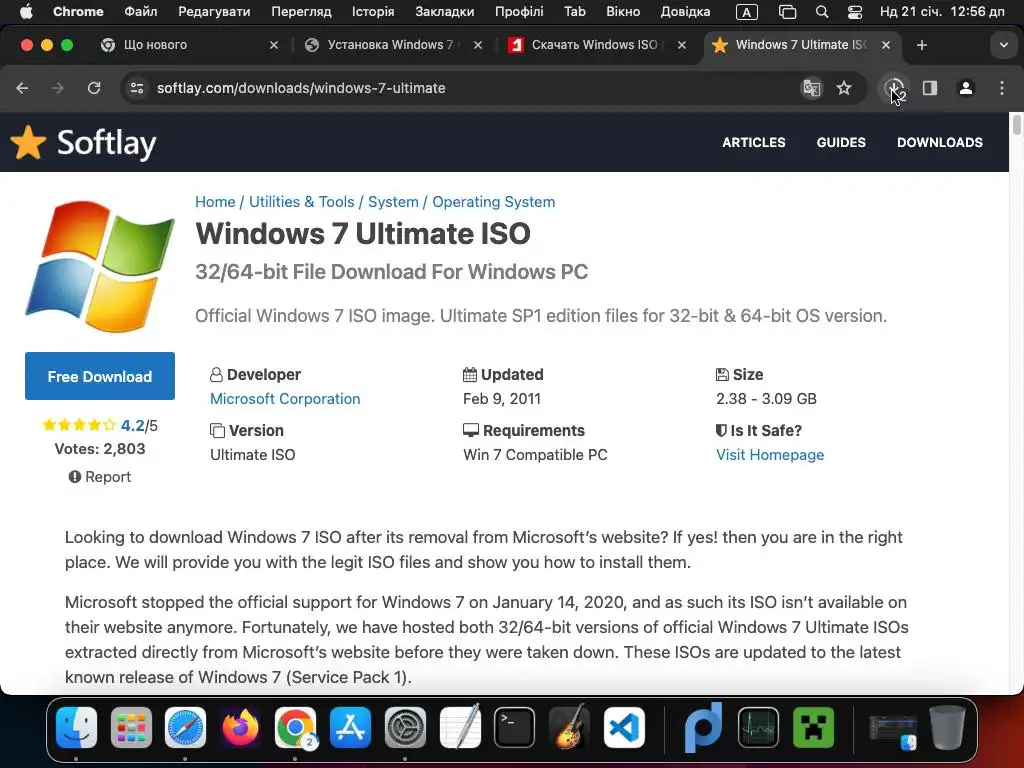Click the Chrome back arrow
This screenshot has height=768, width=1024.
pos(22,88)
